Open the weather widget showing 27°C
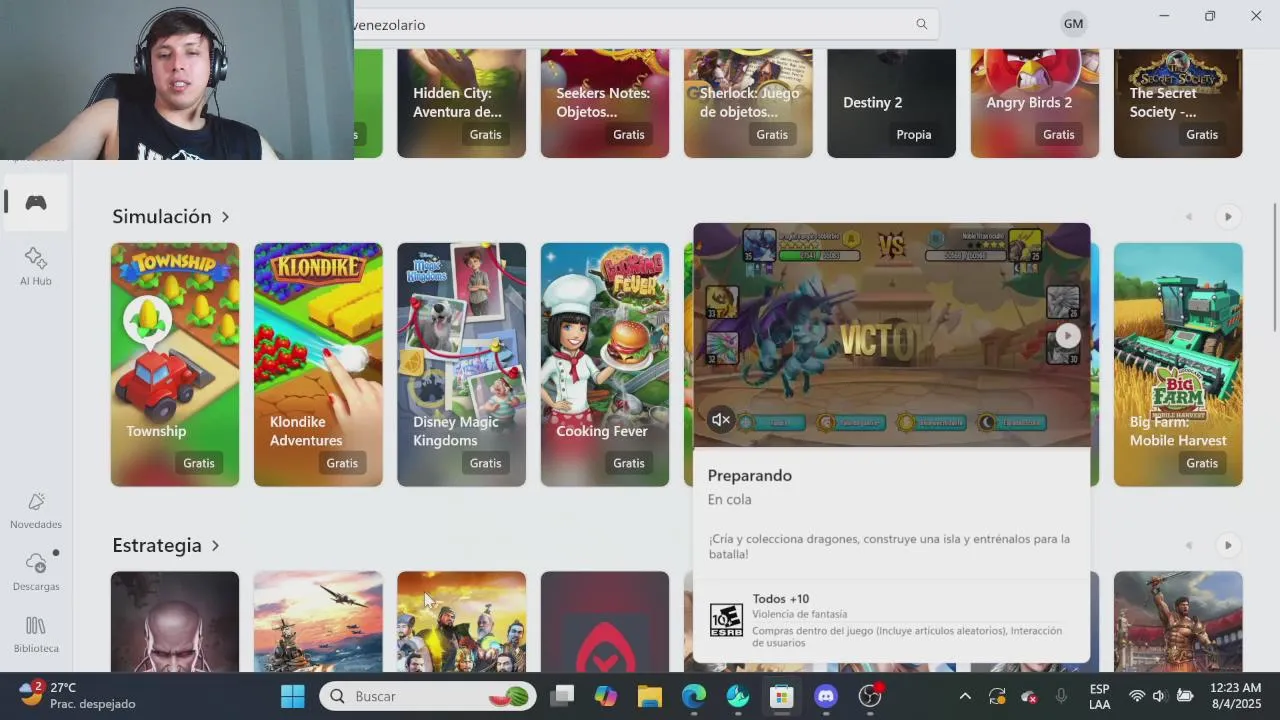Viewport: 1280px width, 720px height. 78,695
